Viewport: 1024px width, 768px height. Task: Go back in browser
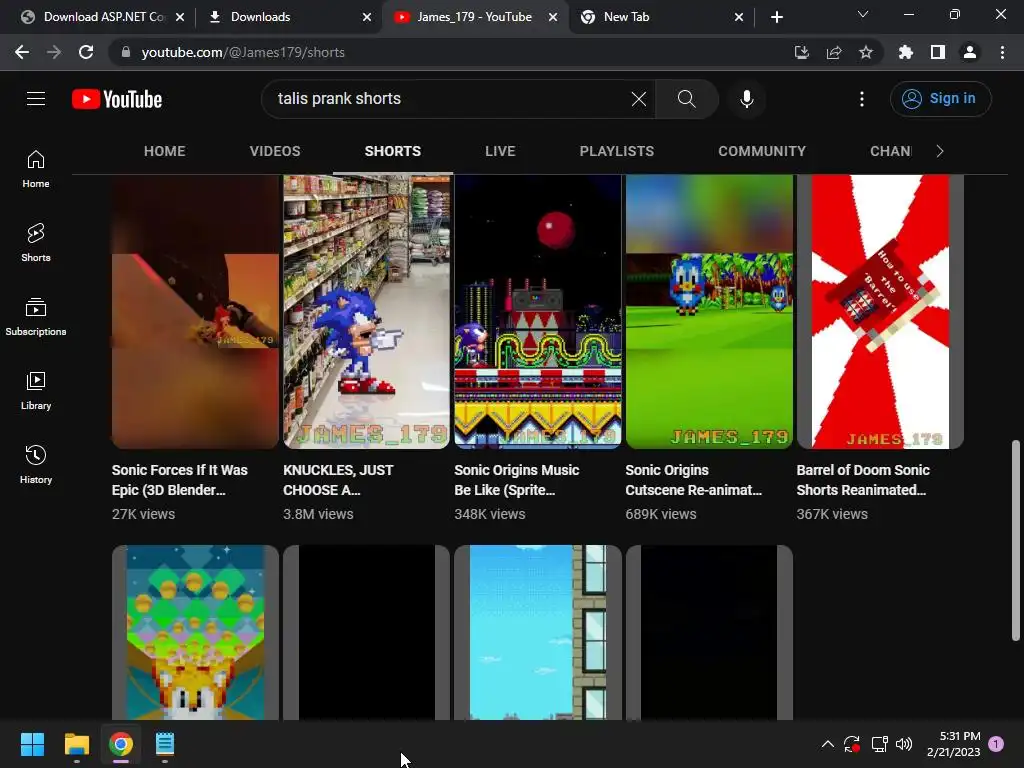(x=22, y=52)
